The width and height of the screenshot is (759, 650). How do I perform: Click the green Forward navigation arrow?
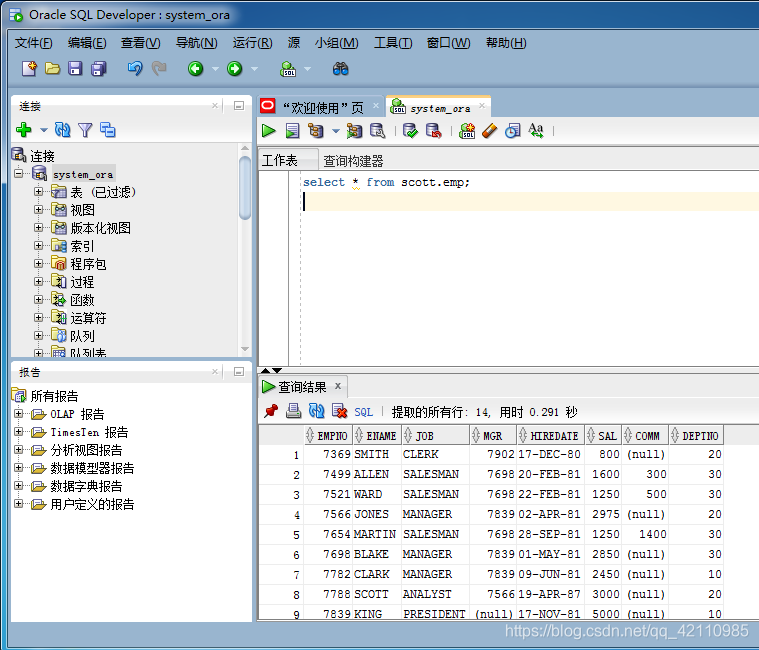(235, 69)
